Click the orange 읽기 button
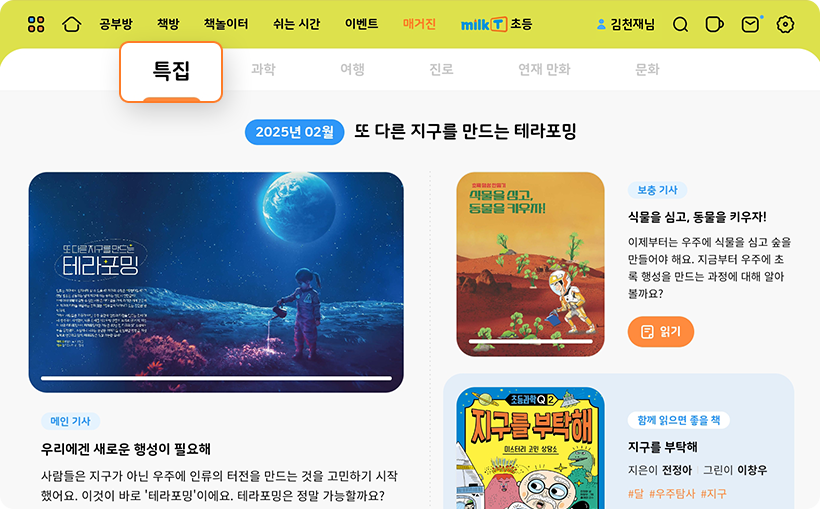Image resolution: width=820 pixels, height=509 pixels. click(x=660, y=331)
